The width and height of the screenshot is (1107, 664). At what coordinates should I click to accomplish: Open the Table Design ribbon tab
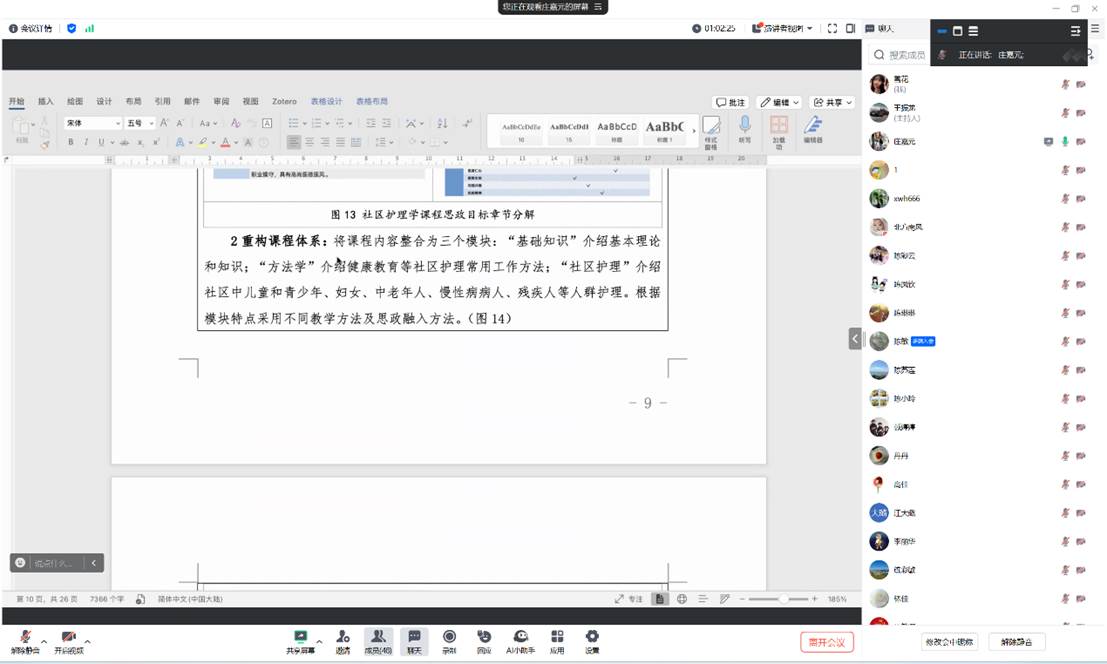tap(326, 102)
